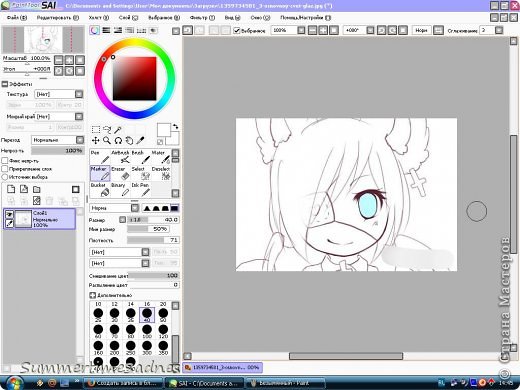Open the Файл menu

click(17, 18)
